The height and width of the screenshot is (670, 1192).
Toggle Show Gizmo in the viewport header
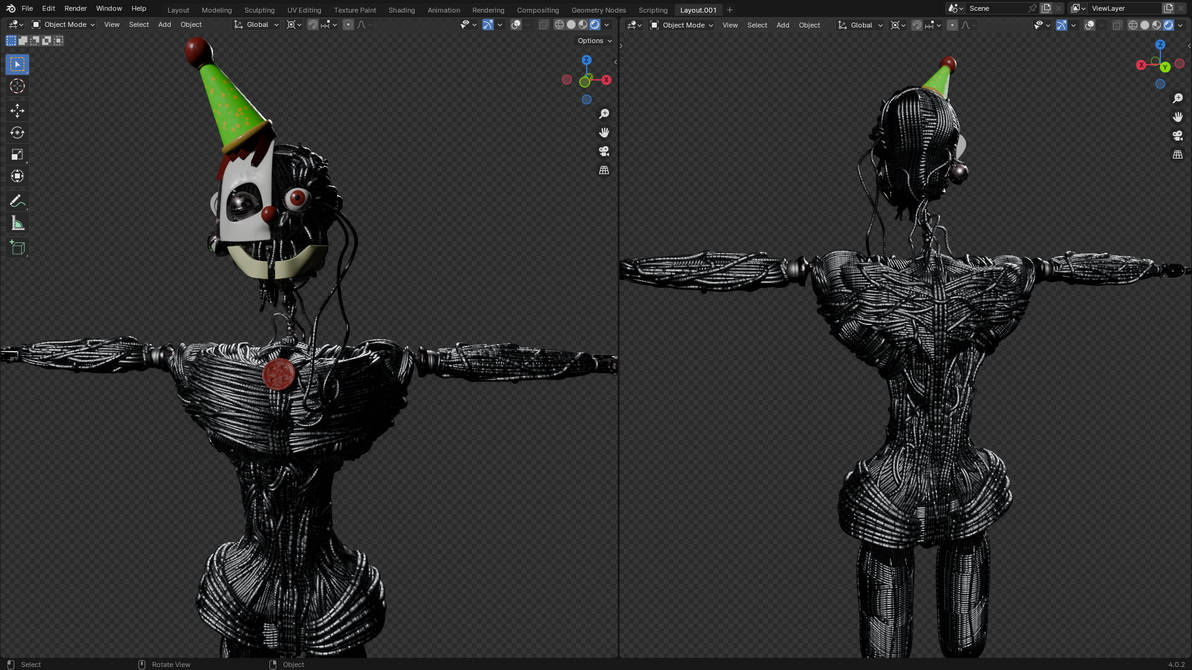tap(487, 24)
